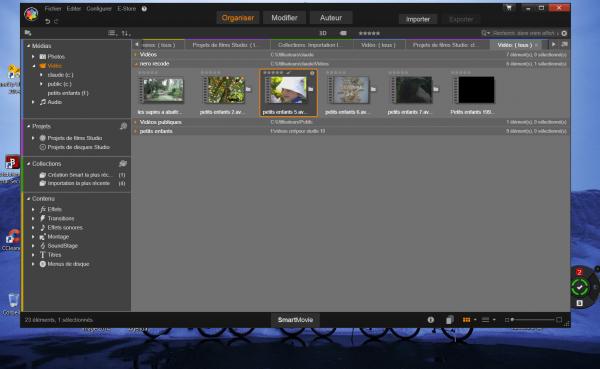This screenshot has height=369, width=600.
Task: Expand the Vidéos publiques group
Action: [x=135, y=122]
